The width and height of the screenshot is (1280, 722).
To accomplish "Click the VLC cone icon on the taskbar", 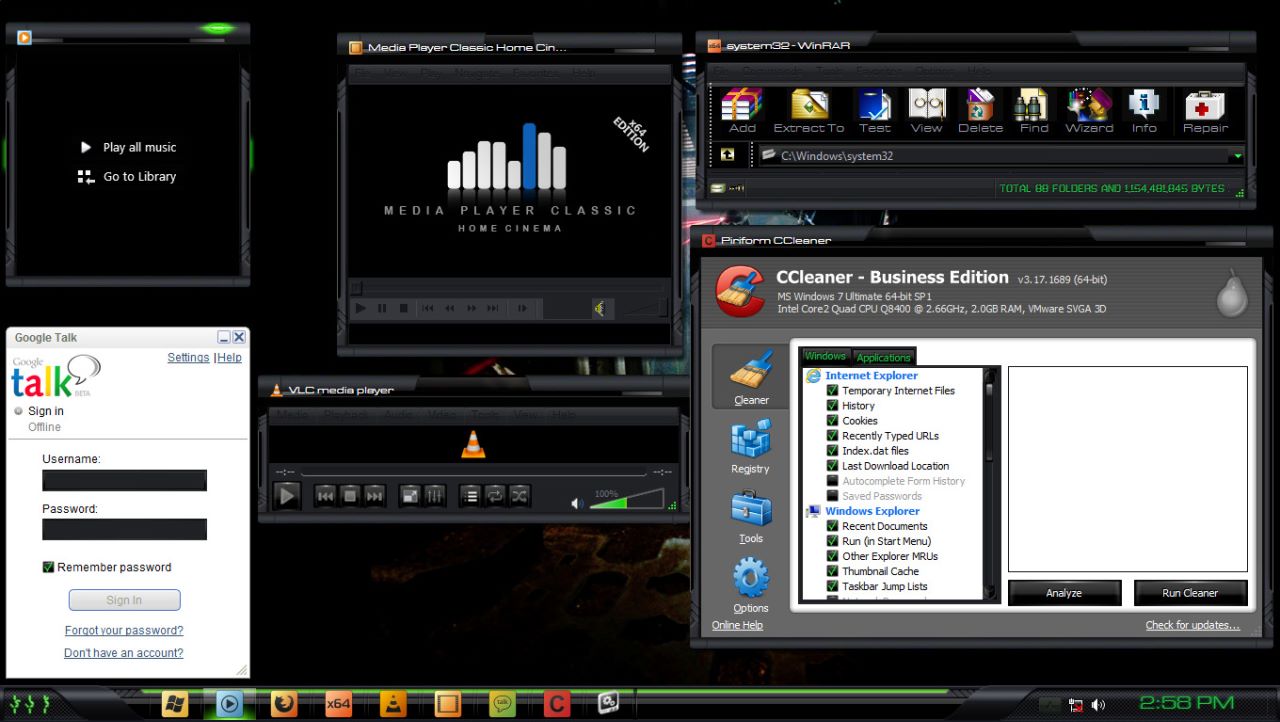I will (x=394, y=704).
